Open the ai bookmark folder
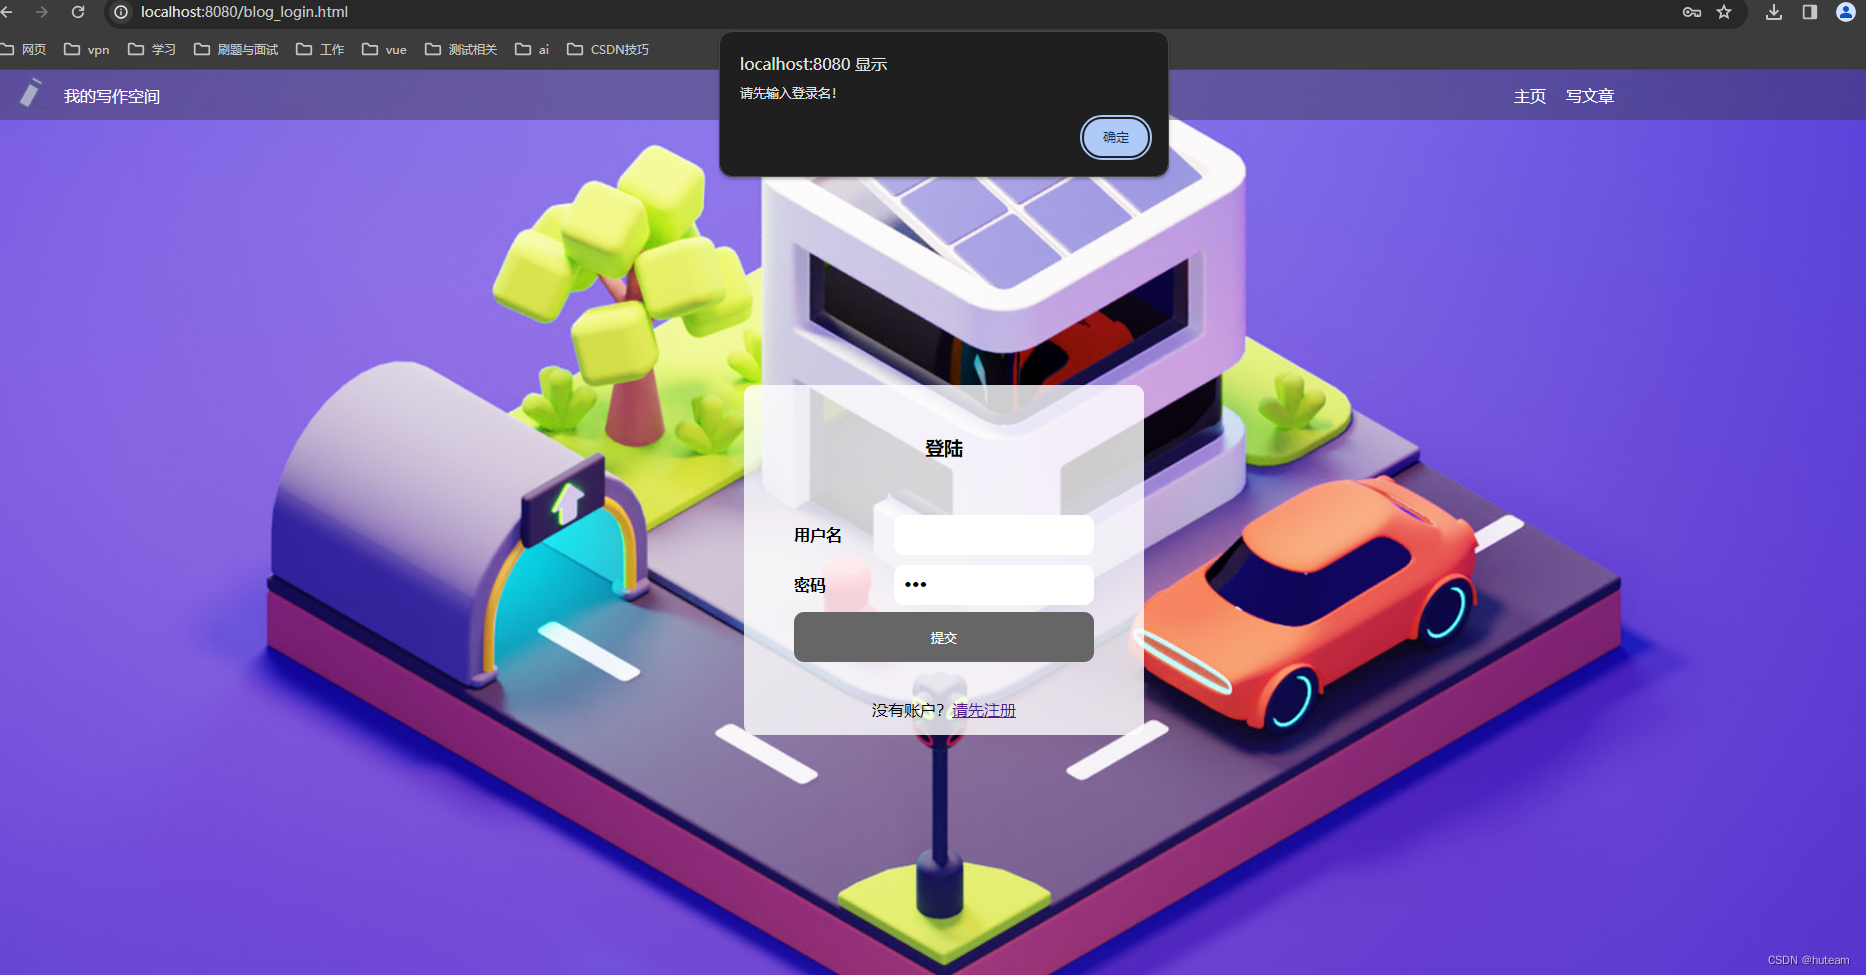 (532, 49)
